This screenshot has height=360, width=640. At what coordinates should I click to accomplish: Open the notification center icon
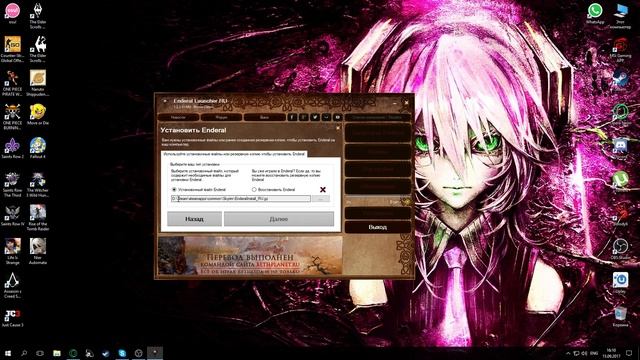pos(629,353)
